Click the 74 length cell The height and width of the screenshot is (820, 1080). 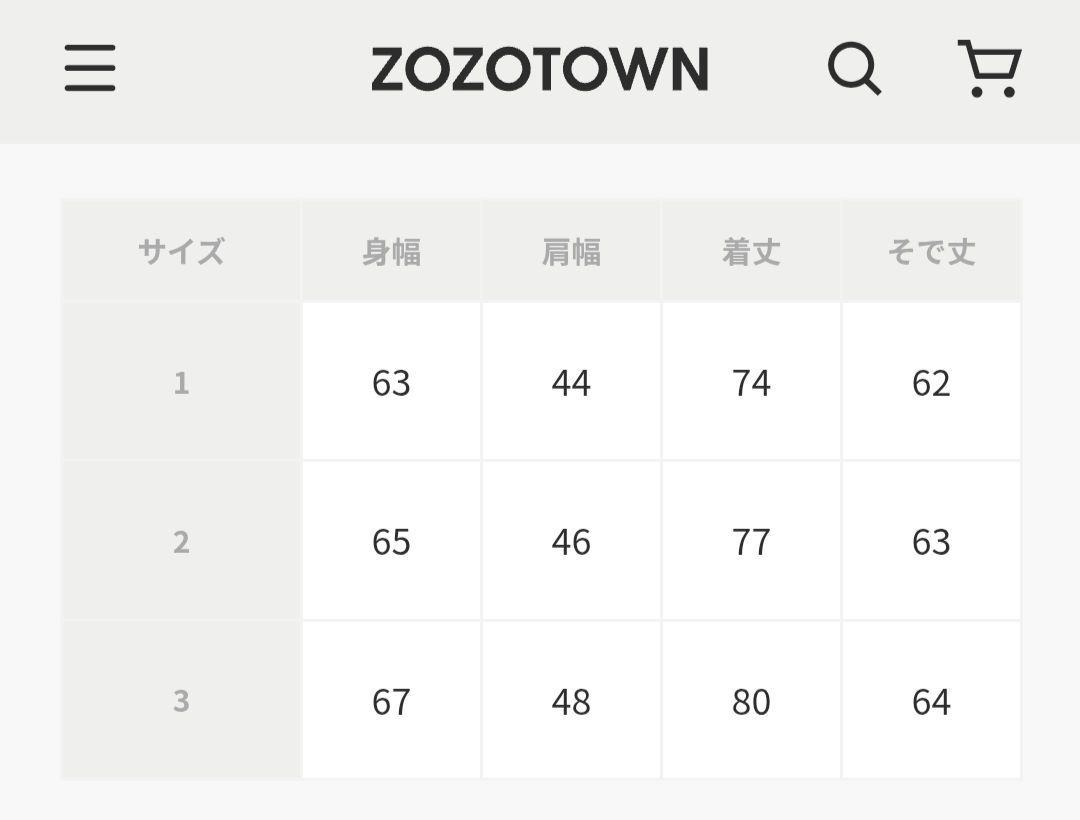(x=751, y=381)
